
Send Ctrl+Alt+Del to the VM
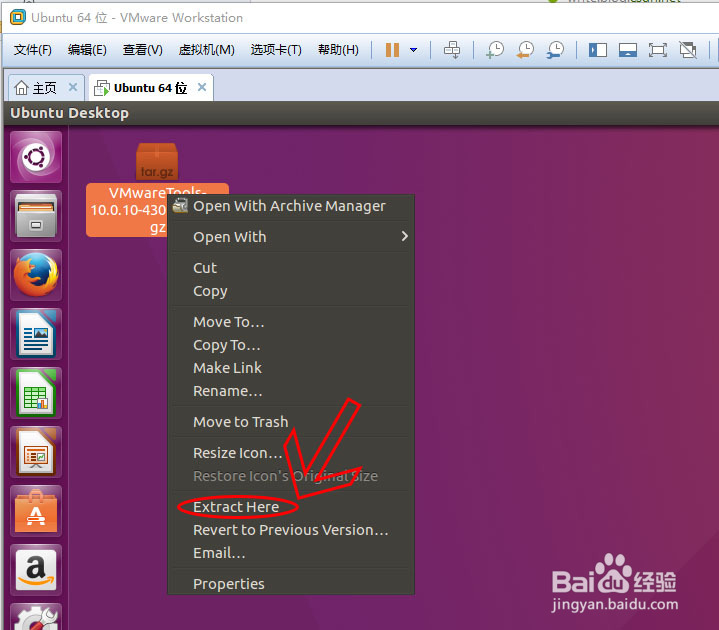452,50
